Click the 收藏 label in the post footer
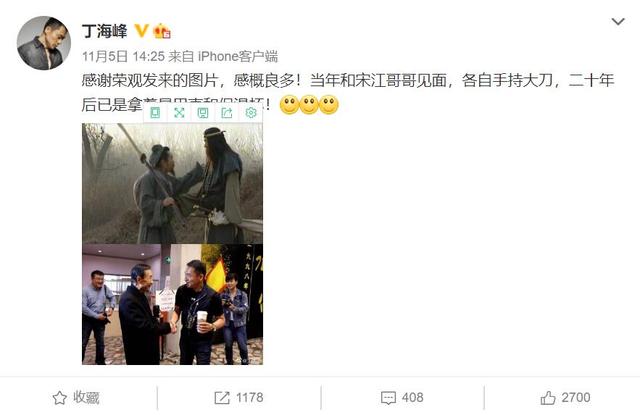 [x=87, y=397]
